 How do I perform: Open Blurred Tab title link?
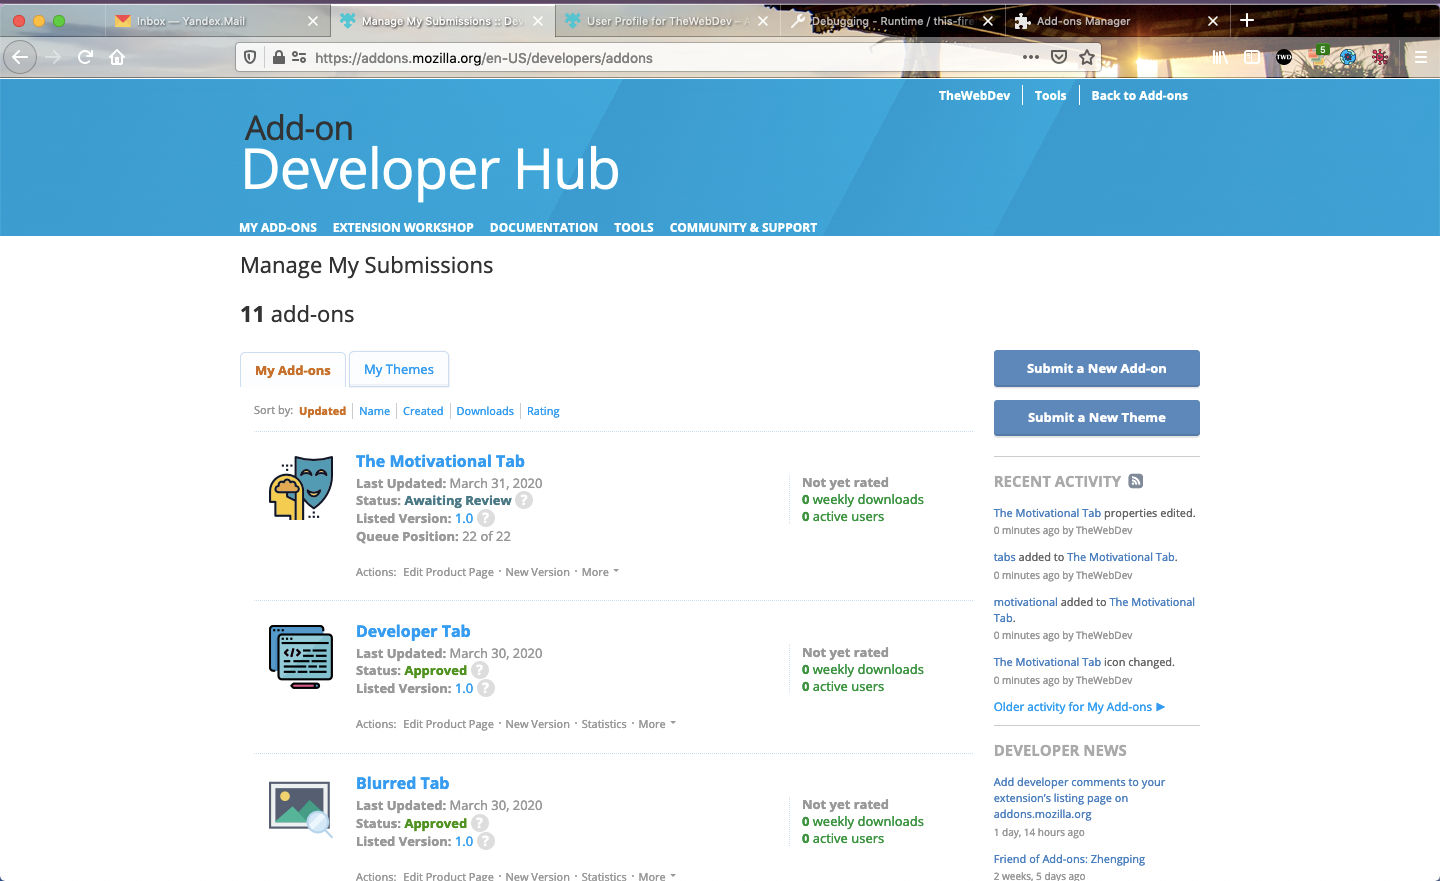tap(402, 783)
